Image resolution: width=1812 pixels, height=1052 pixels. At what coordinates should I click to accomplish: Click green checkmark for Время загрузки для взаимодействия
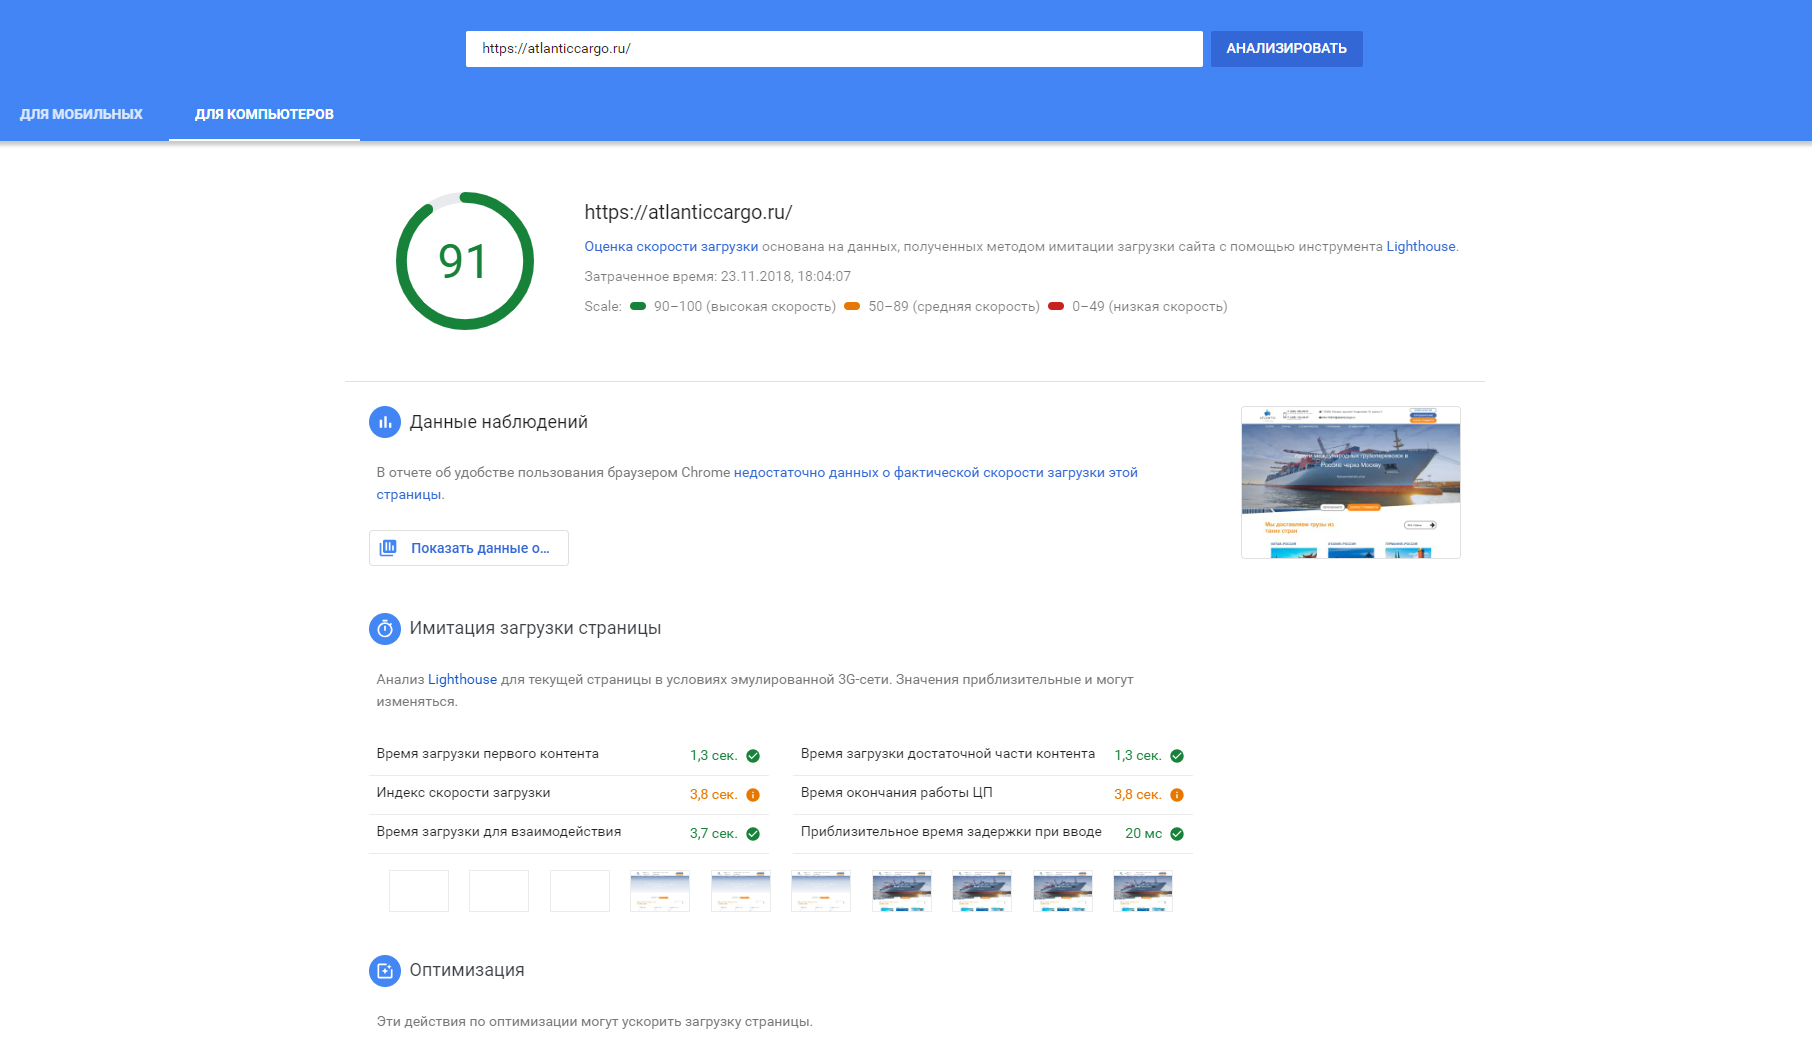tap(753, 834)
